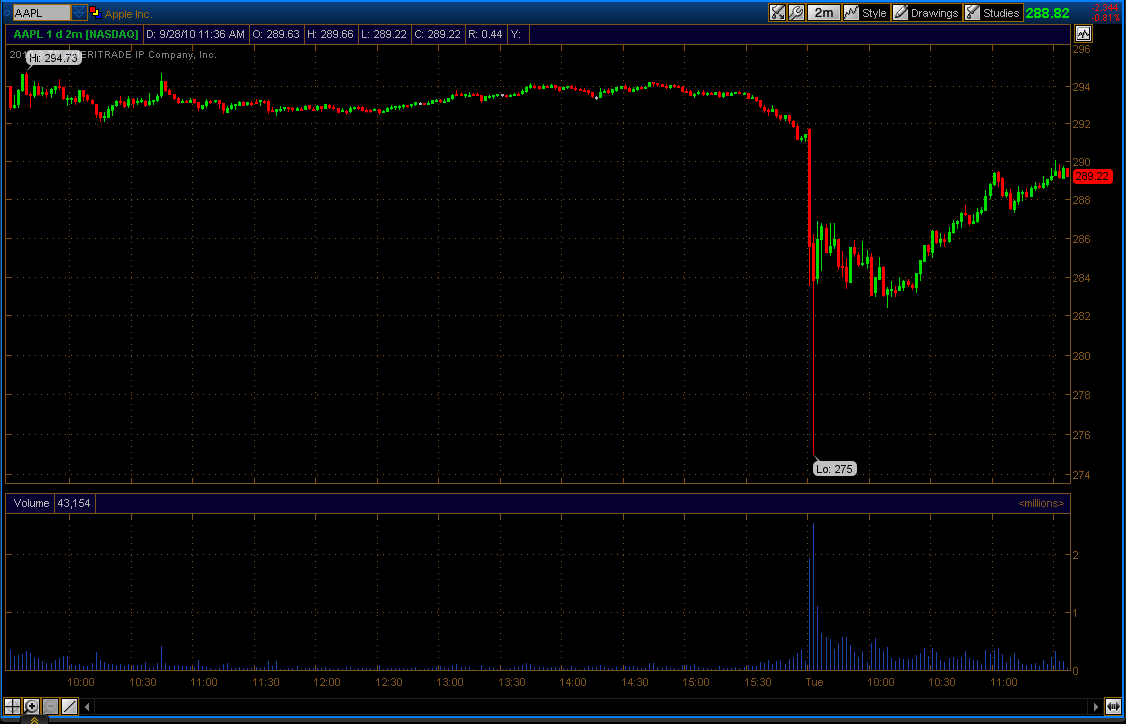Click the small circle left of symbol field
The image size is (1126, 724).
tap(6, 12)
